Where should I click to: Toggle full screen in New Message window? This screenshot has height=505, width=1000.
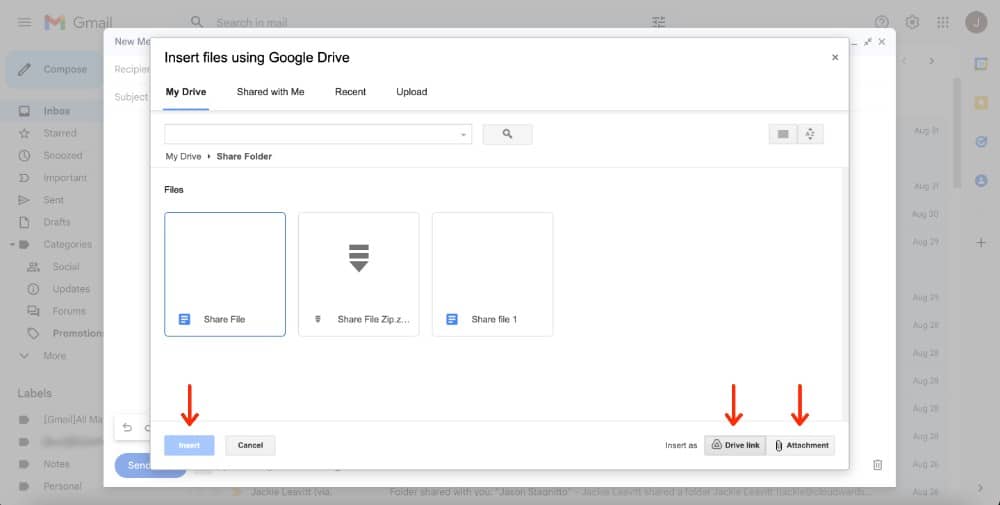[867, 42]
